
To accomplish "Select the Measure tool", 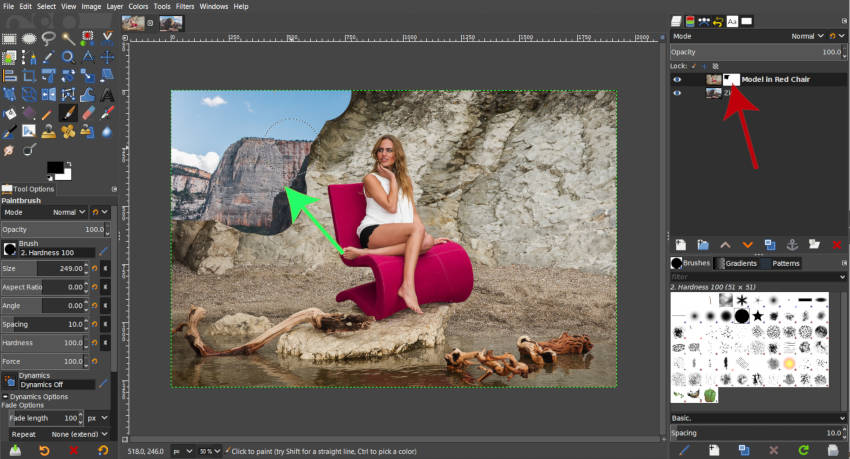I will (87, 57).
